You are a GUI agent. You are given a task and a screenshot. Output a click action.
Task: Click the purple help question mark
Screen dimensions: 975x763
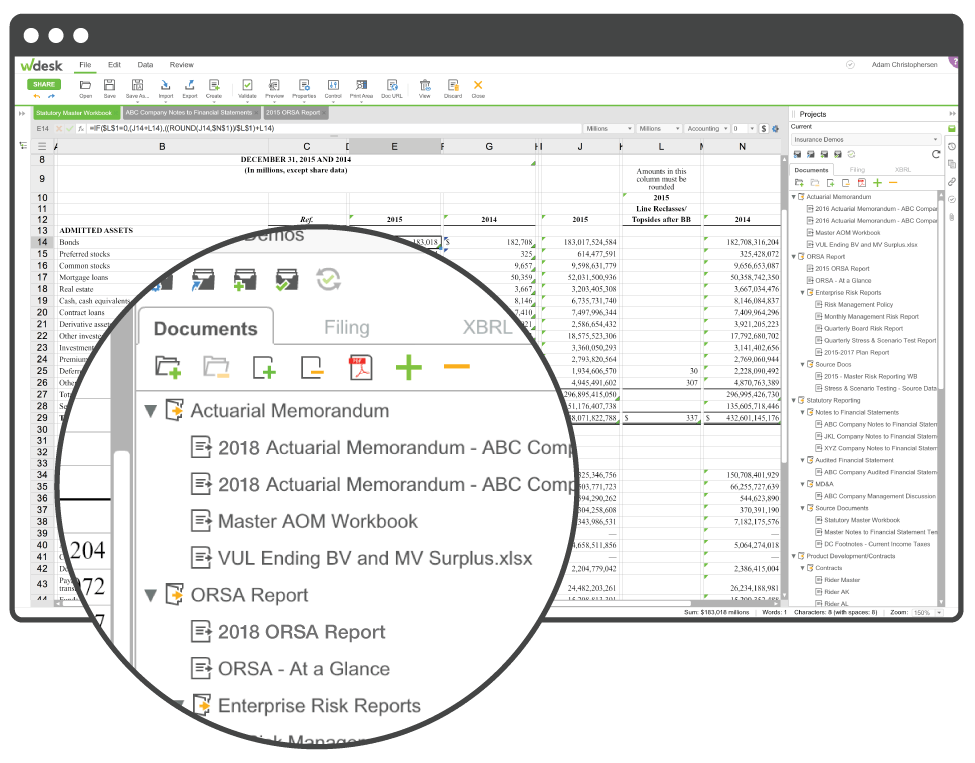click(x=954, y=61)
